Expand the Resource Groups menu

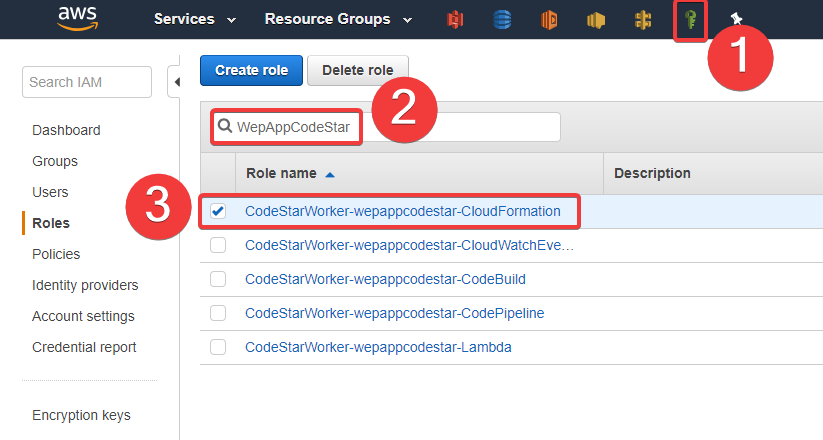[x=338, y=19]
